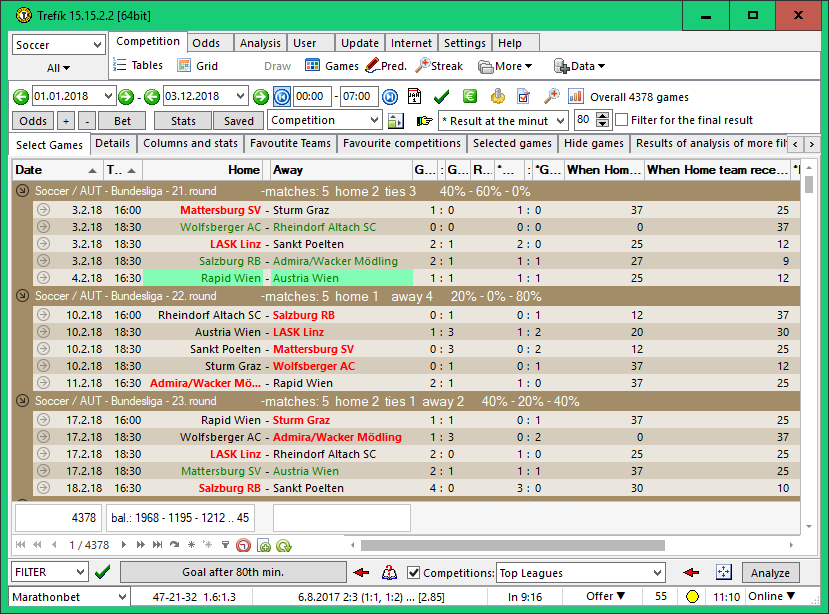829x614 pixels.
Task: Click the green checkmark next to FILTER
Action: click(102, 573)
